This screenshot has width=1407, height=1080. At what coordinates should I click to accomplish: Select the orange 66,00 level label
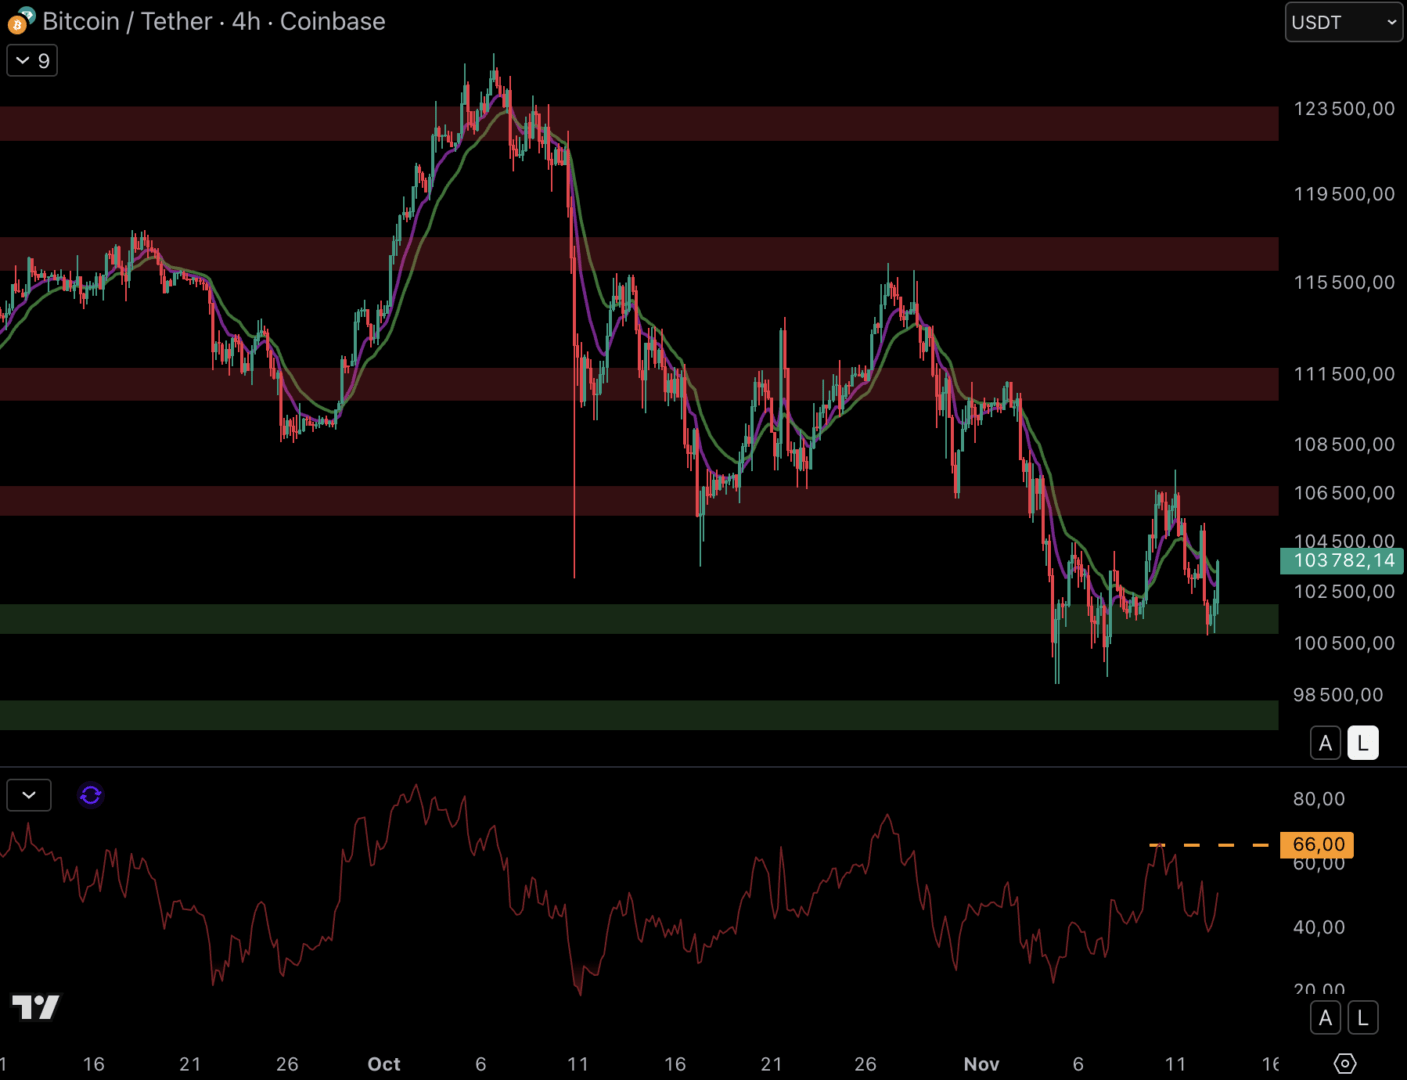click(1317, 845)
